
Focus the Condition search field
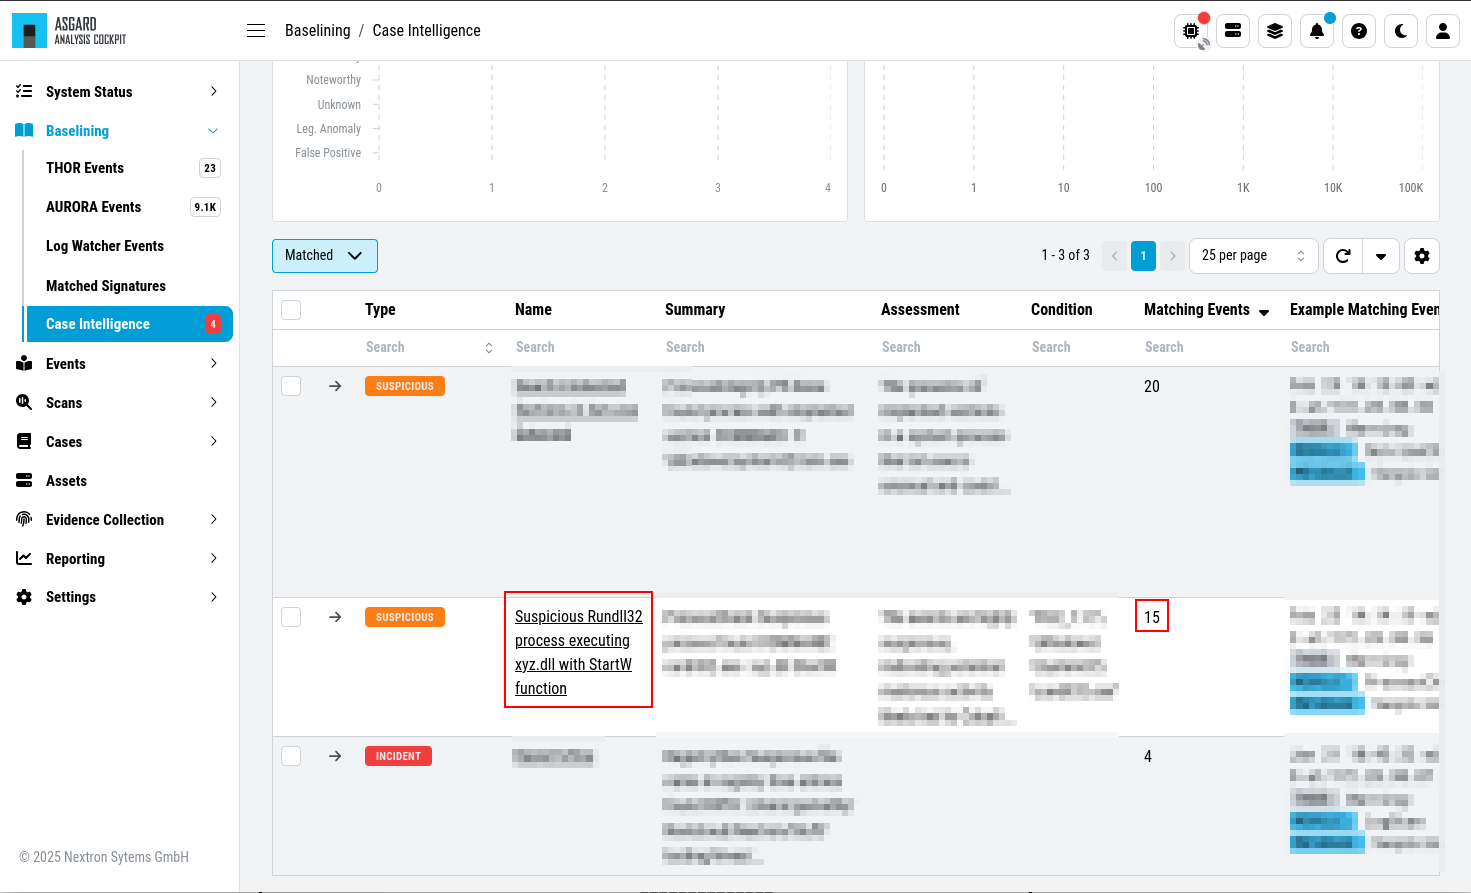[1079, 347]
